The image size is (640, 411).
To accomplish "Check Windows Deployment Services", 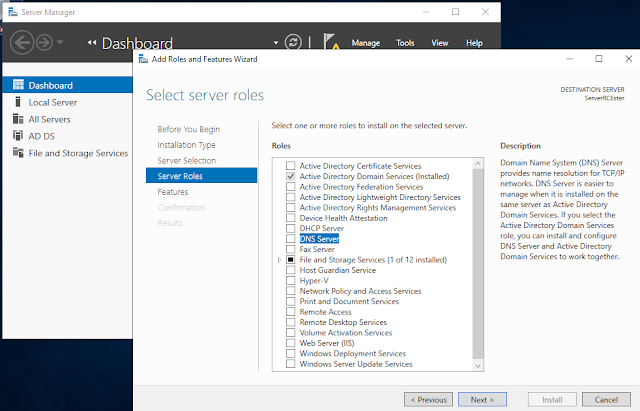I will click(291, 353).
